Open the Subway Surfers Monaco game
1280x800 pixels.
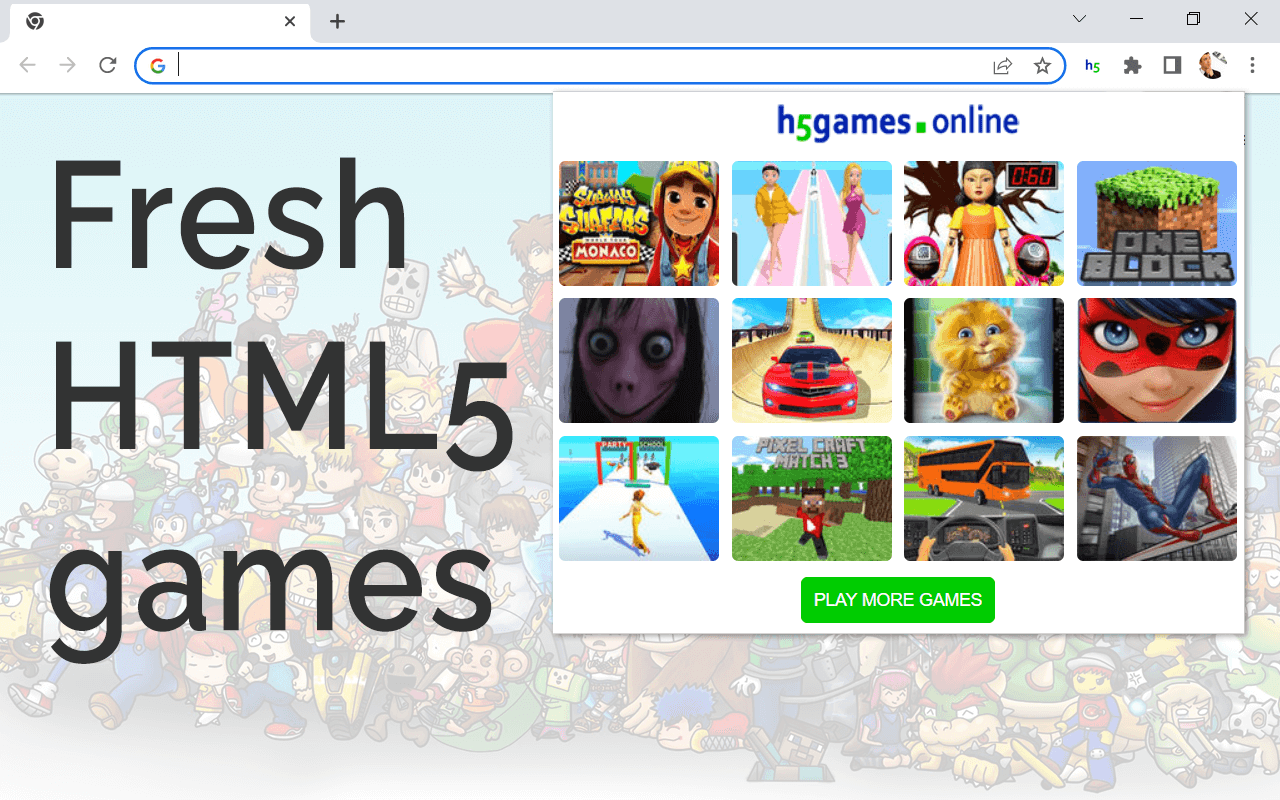point(639,223)
